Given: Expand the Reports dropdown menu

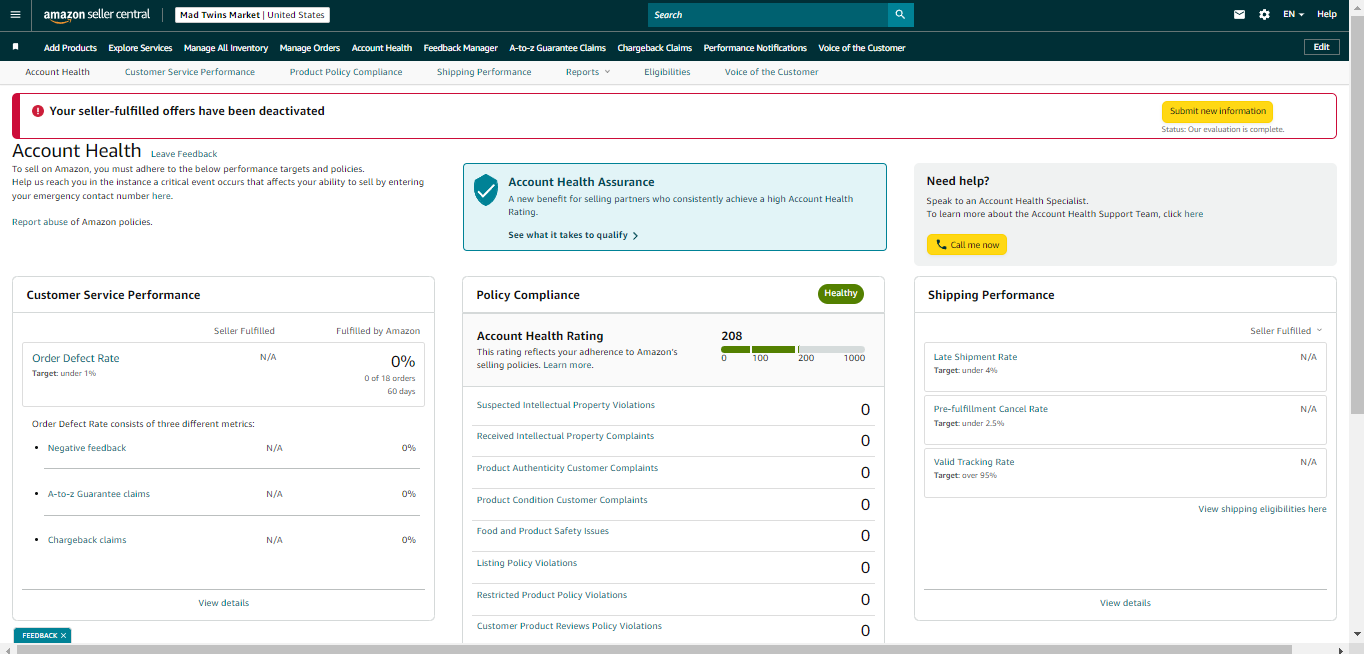Looking at the screenshot, I should click(588, 72).
